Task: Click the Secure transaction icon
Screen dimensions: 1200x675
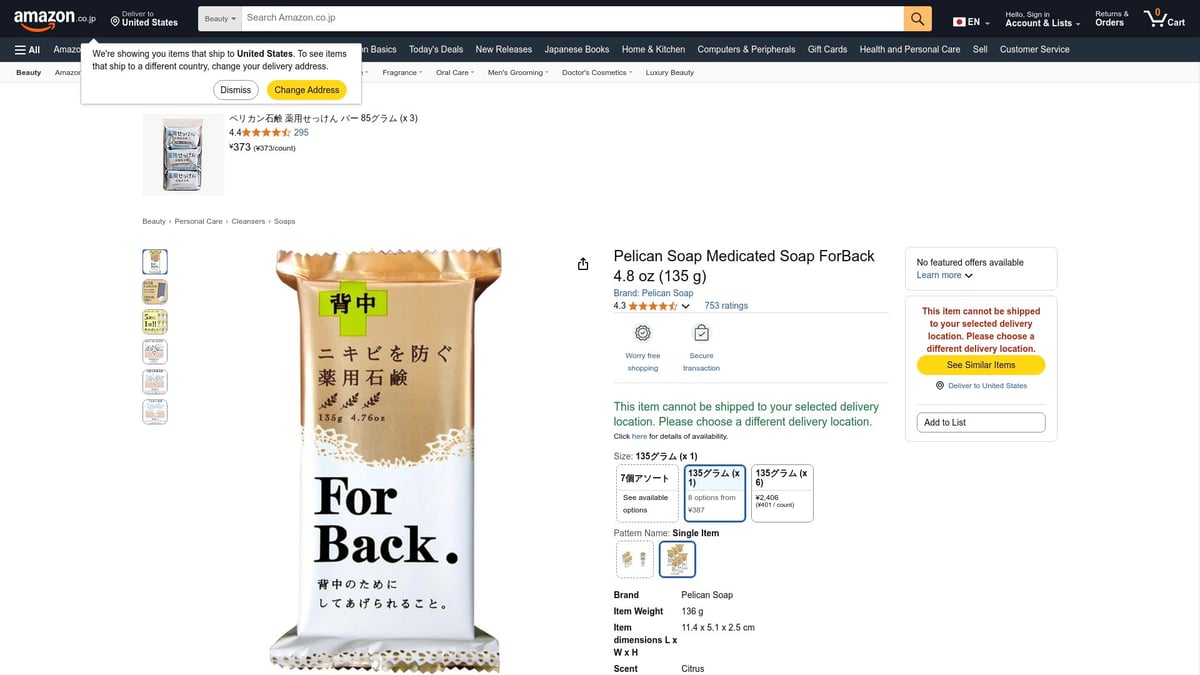Action: pyautogui.click(x=701, y=333)
